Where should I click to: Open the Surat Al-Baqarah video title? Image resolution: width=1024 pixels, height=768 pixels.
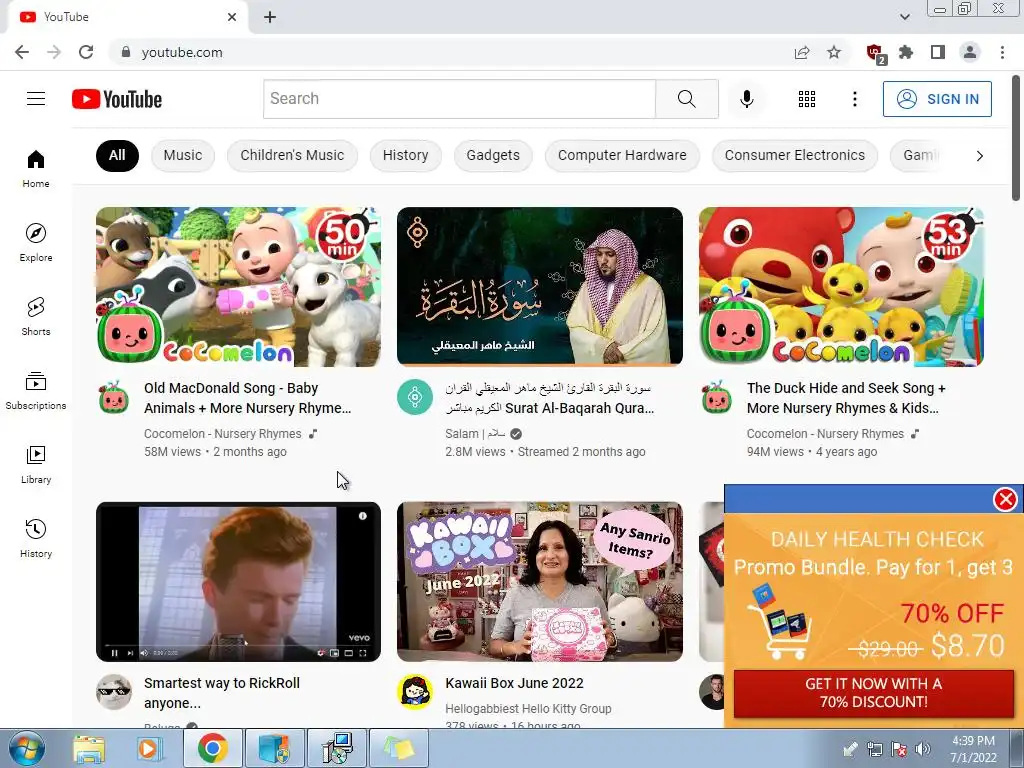[549, 398]
